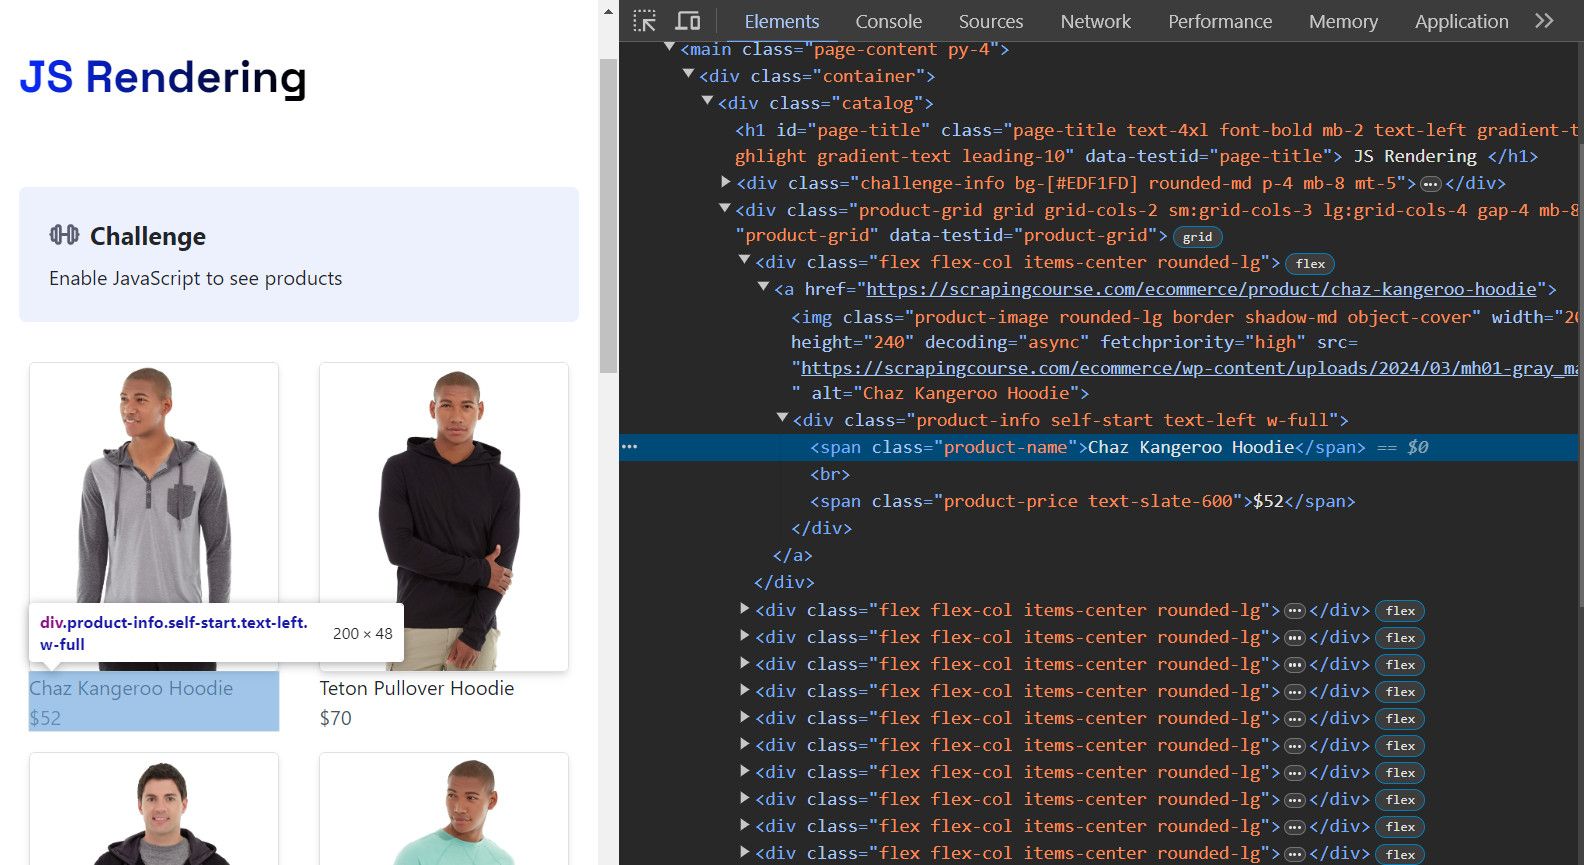Image resolution: width=1584 pixels, height=865 pixels.
Task: Switch to the Memory tab
Action: tap(1343, 21)
